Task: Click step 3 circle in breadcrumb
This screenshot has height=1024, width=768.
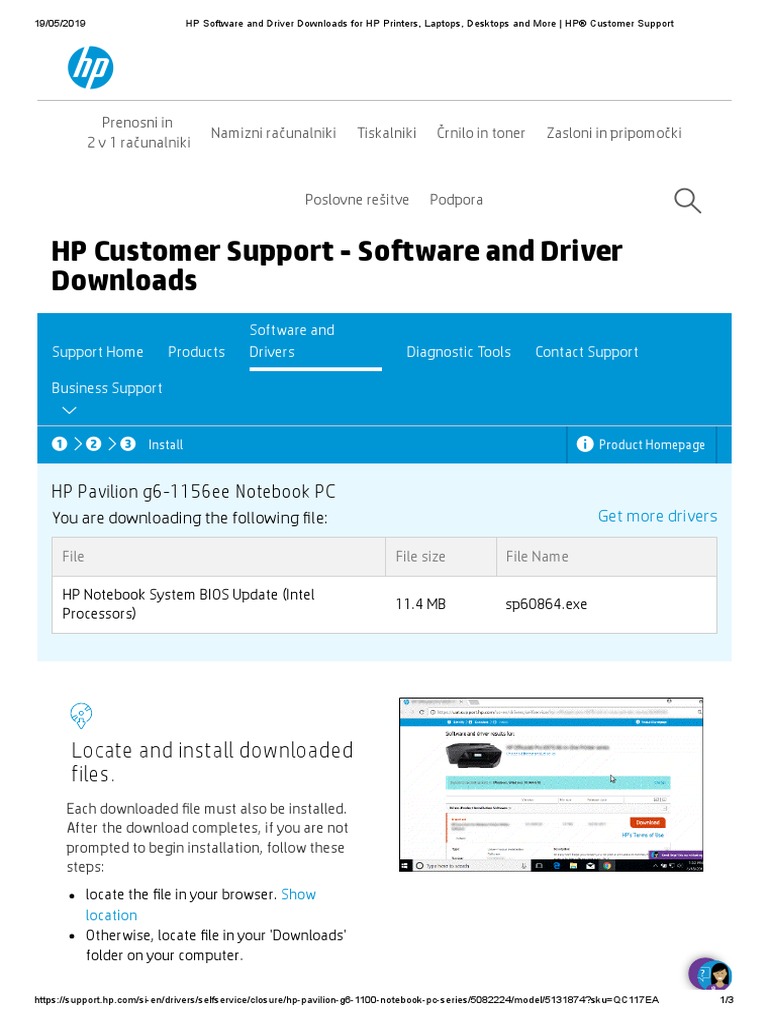Action: [128, 444]
